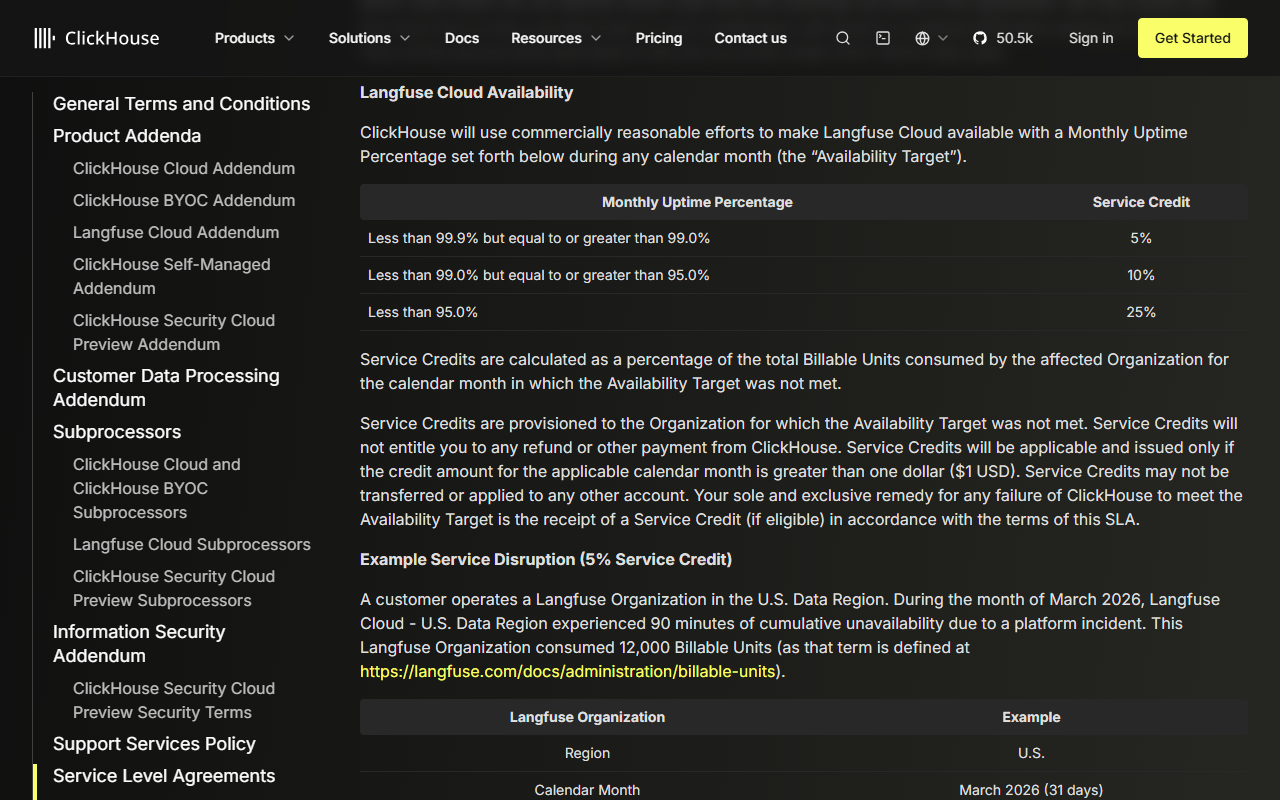1280x800 pixels.
Task: Click the Langfuse Cloud Availability heading
Action: click(x=467, y=92)
